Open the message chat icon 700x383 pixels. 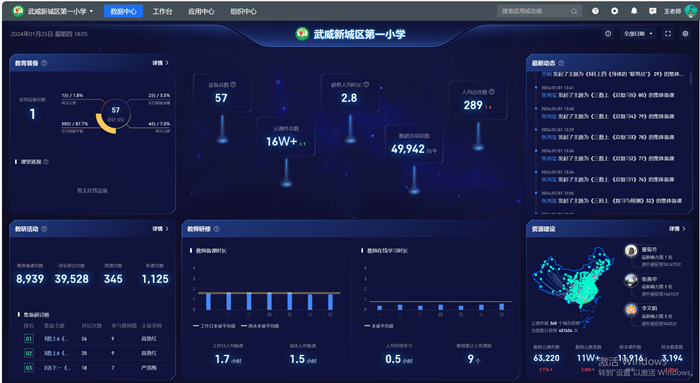click(653, 11)
